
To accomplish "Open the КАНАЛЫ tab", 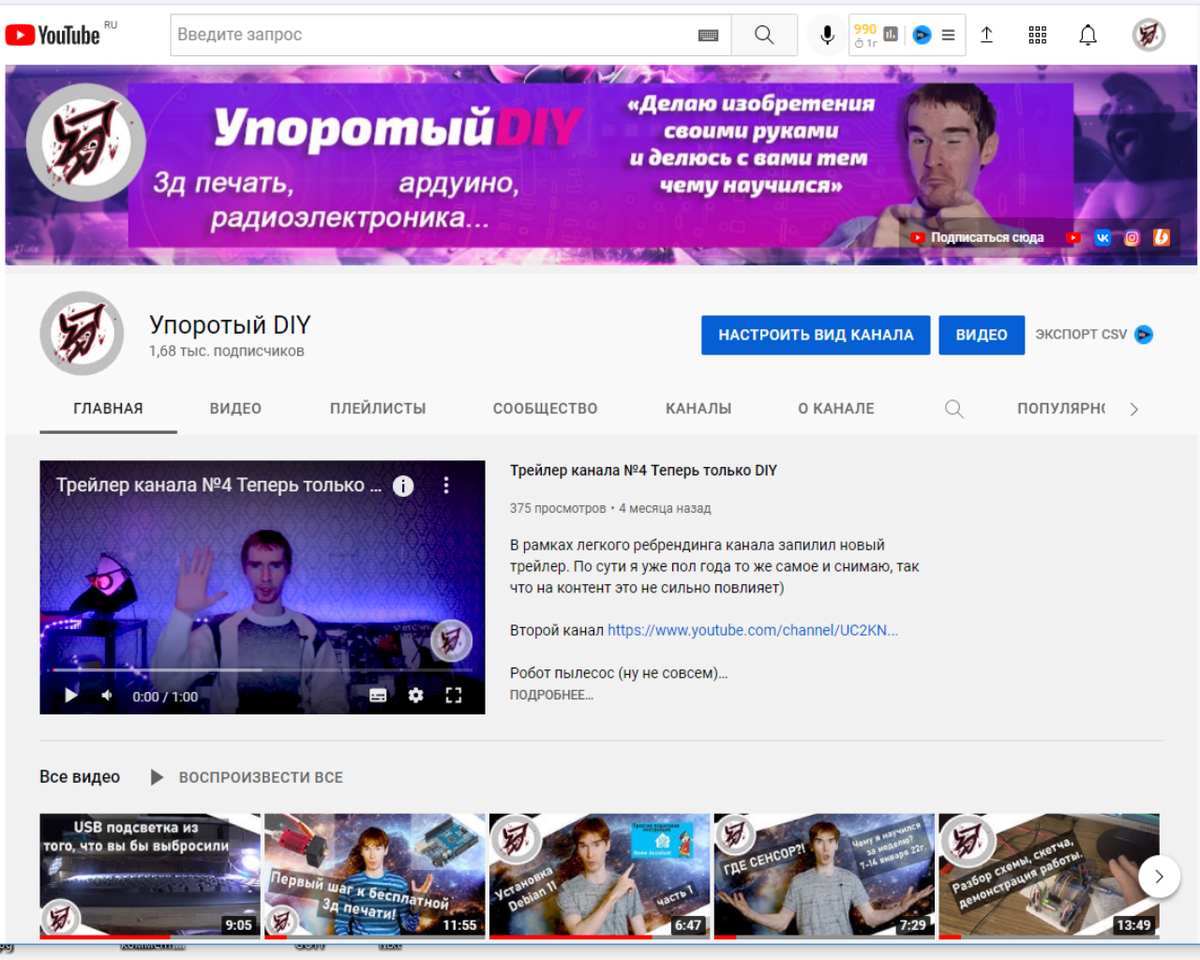I will (x=699, y=409).
